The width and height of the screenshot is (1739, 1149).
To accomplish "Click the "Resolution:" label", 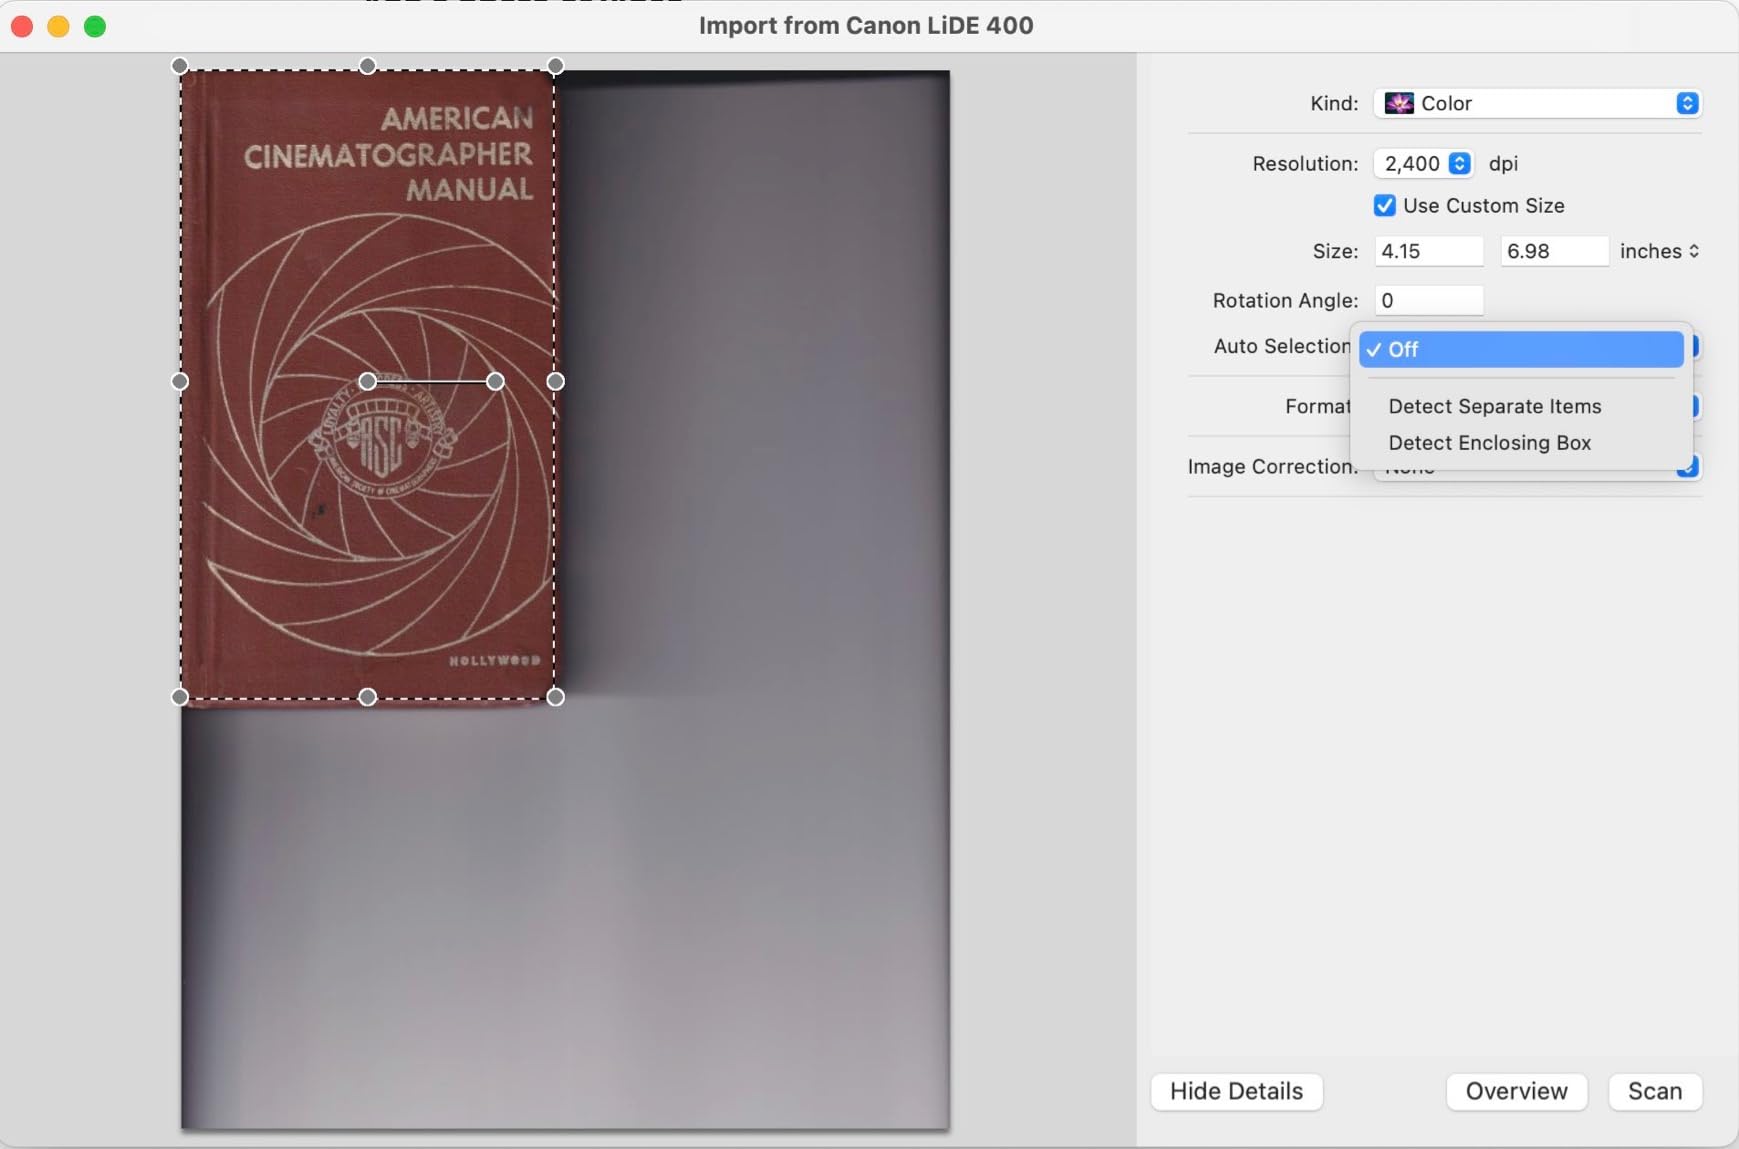I will pos(1305,163).
